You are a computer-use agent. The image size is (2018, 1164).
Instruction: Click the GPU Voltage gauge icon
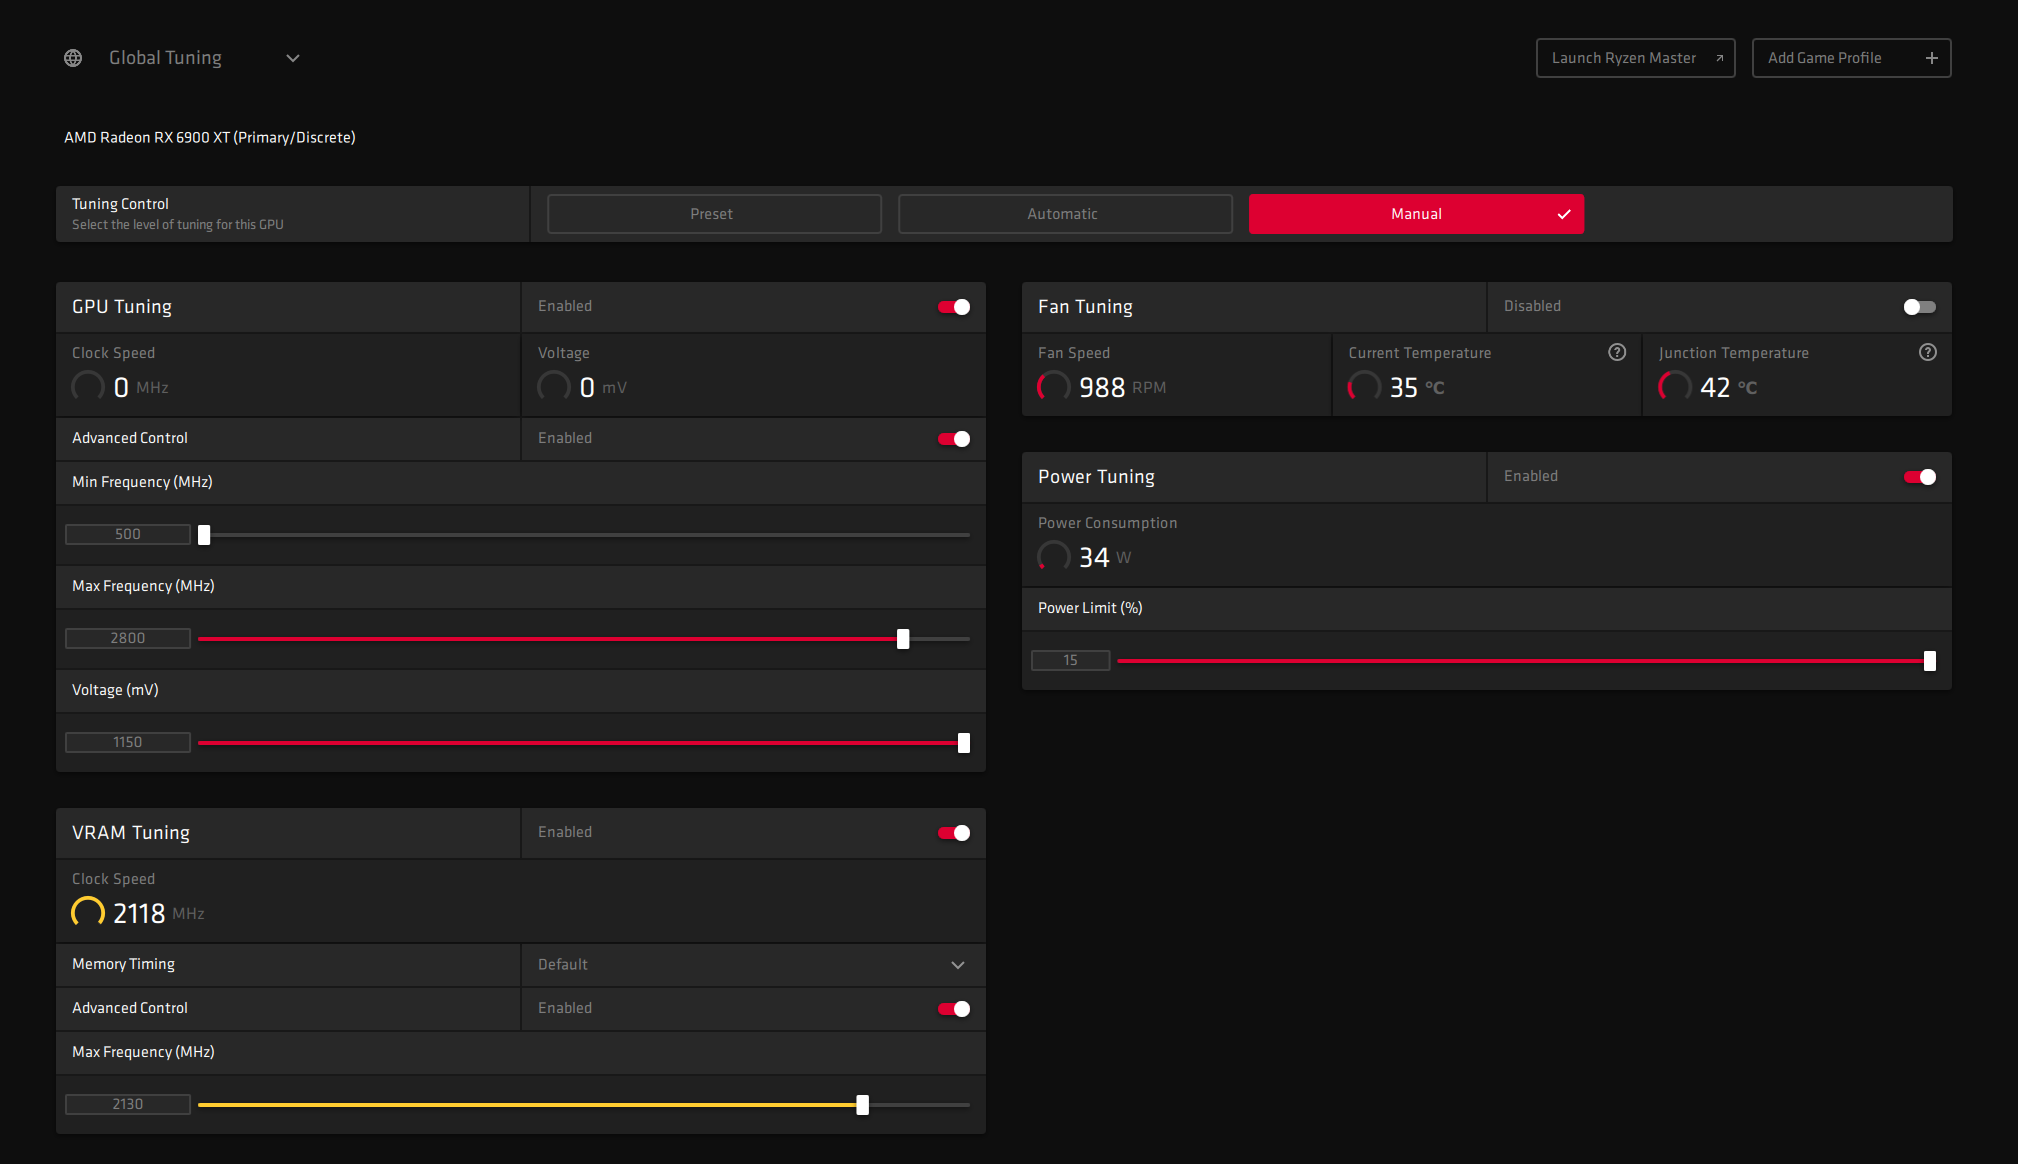(554, 386)
